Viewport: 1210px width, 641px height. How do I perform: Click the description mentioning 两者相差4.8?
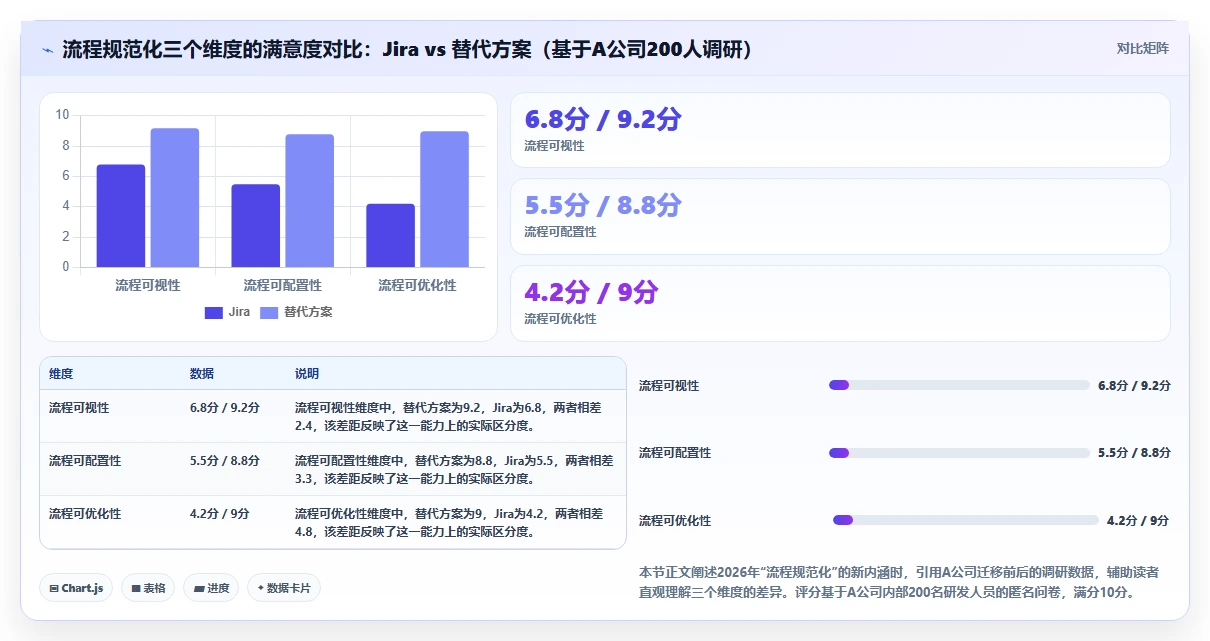449,522
